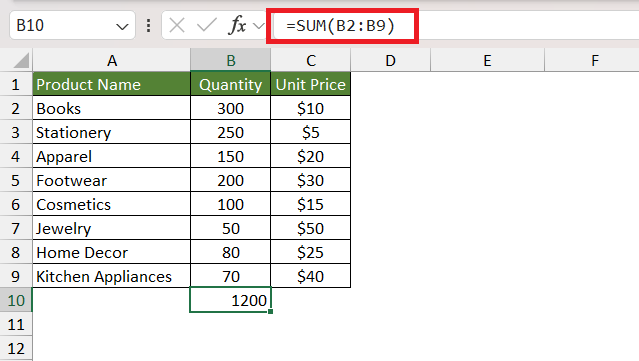Select row 3 header

tap(16, 132)
